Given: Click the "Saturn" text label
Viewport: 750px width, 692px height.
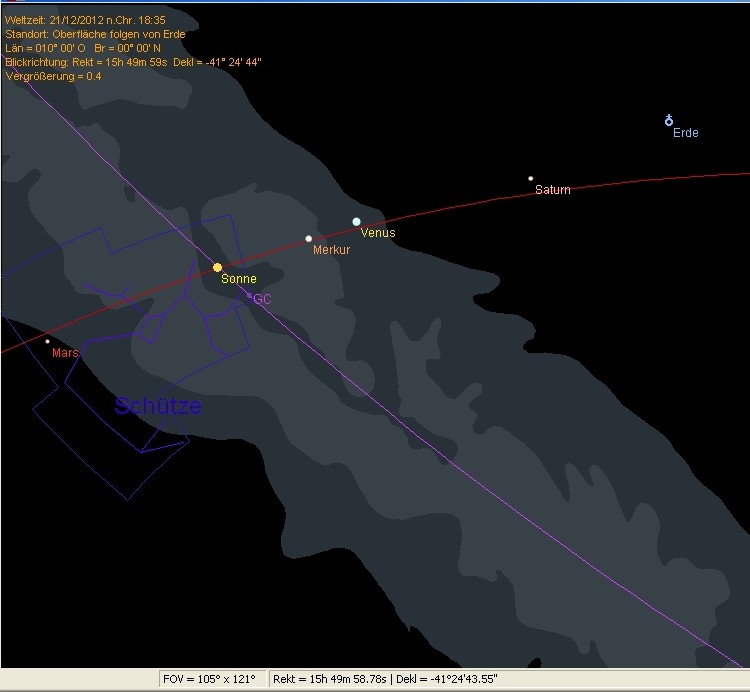Looking at the screenshot, I should click(552, 190).
